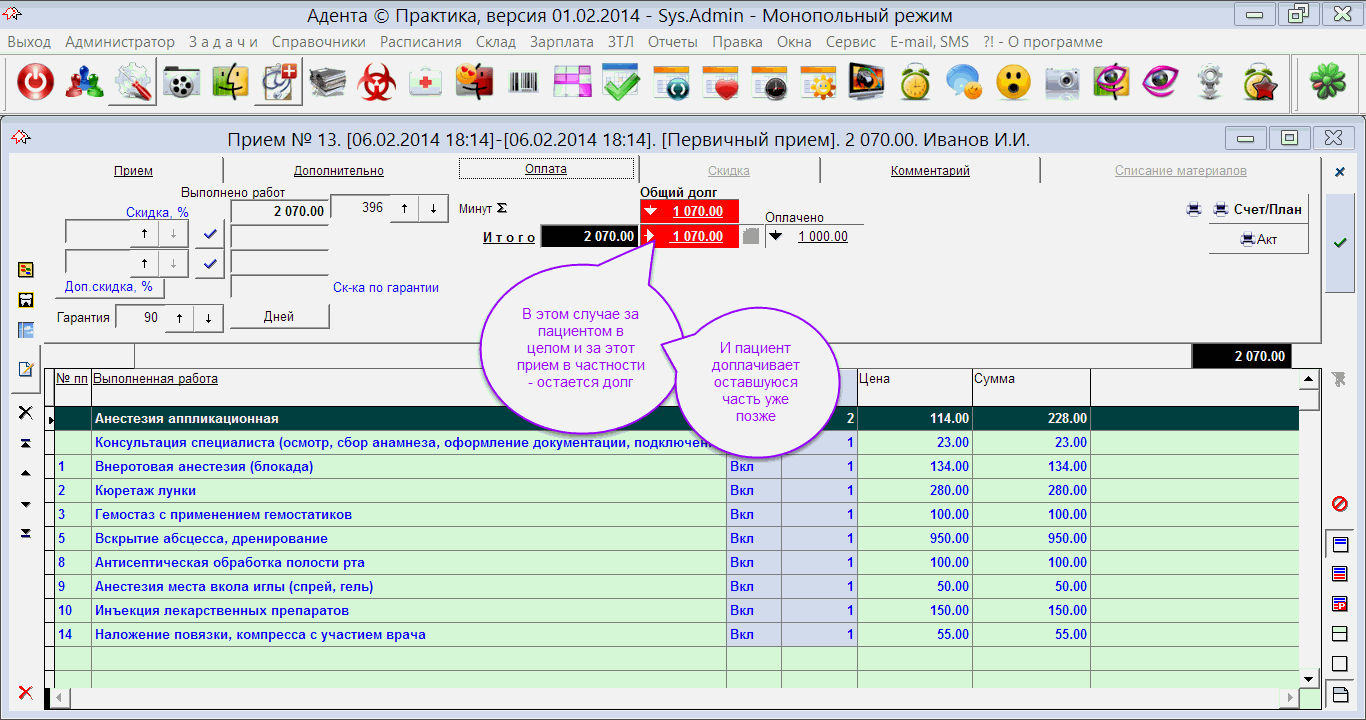This screenshot has height=720, width=1366.
Task: Toggle the checkmark beside Скидка % field
Action: pyautogui.click(x=209, y=234)
